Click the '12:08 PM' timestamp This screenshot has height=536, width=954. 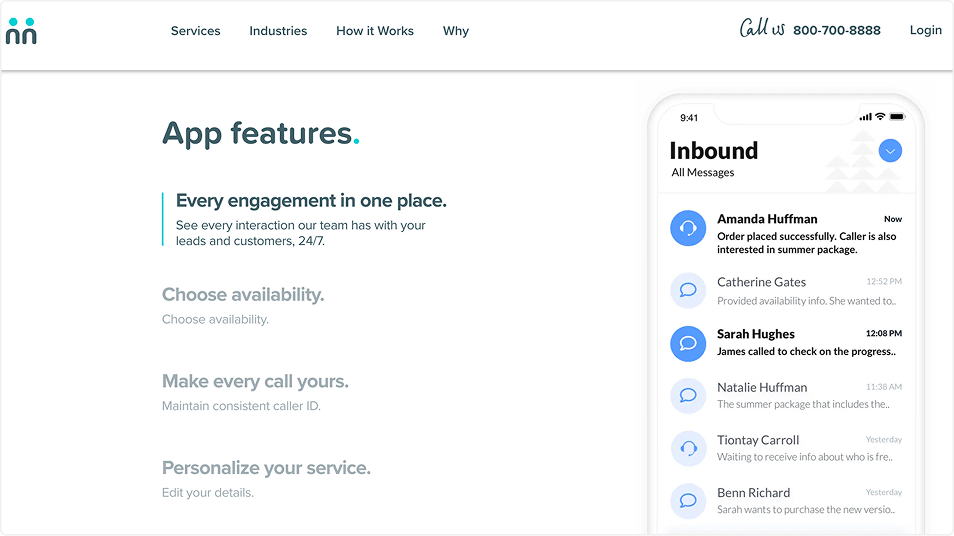pyautogui.click(x=883, y=333)
